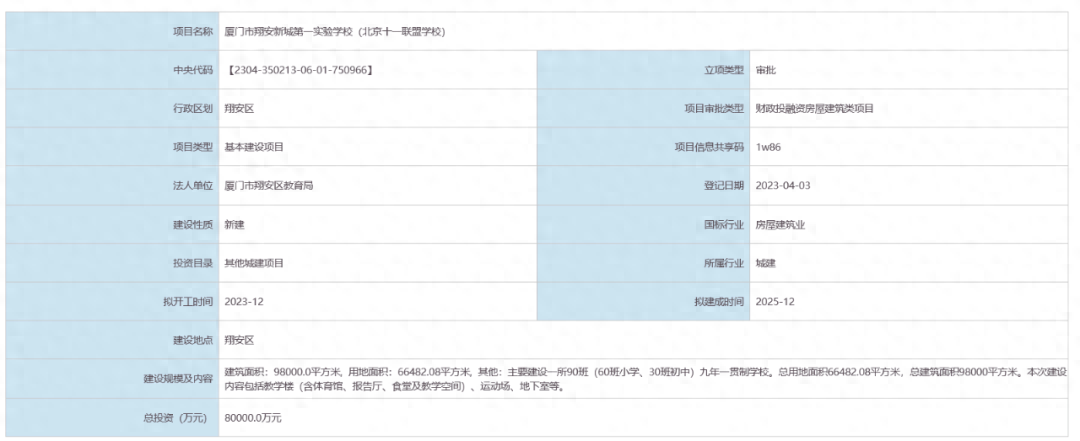The image size is (1080, 441).
Task: Click the 中央代码 label cell
Action: click(x=189, y=70)
